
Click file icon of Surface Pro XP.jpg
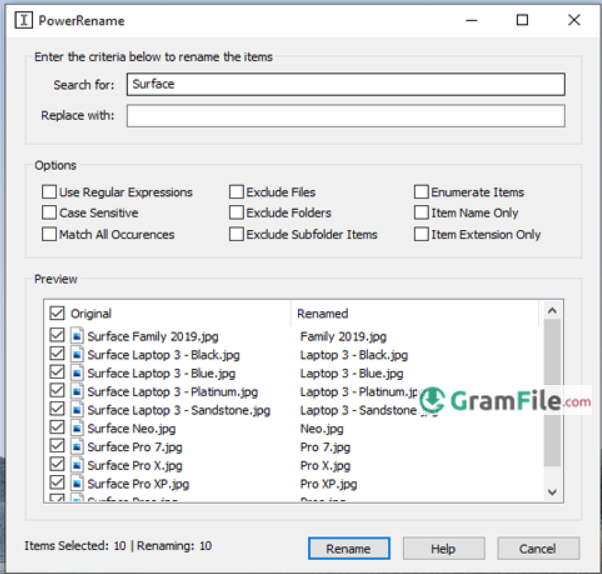pos(77,483)
